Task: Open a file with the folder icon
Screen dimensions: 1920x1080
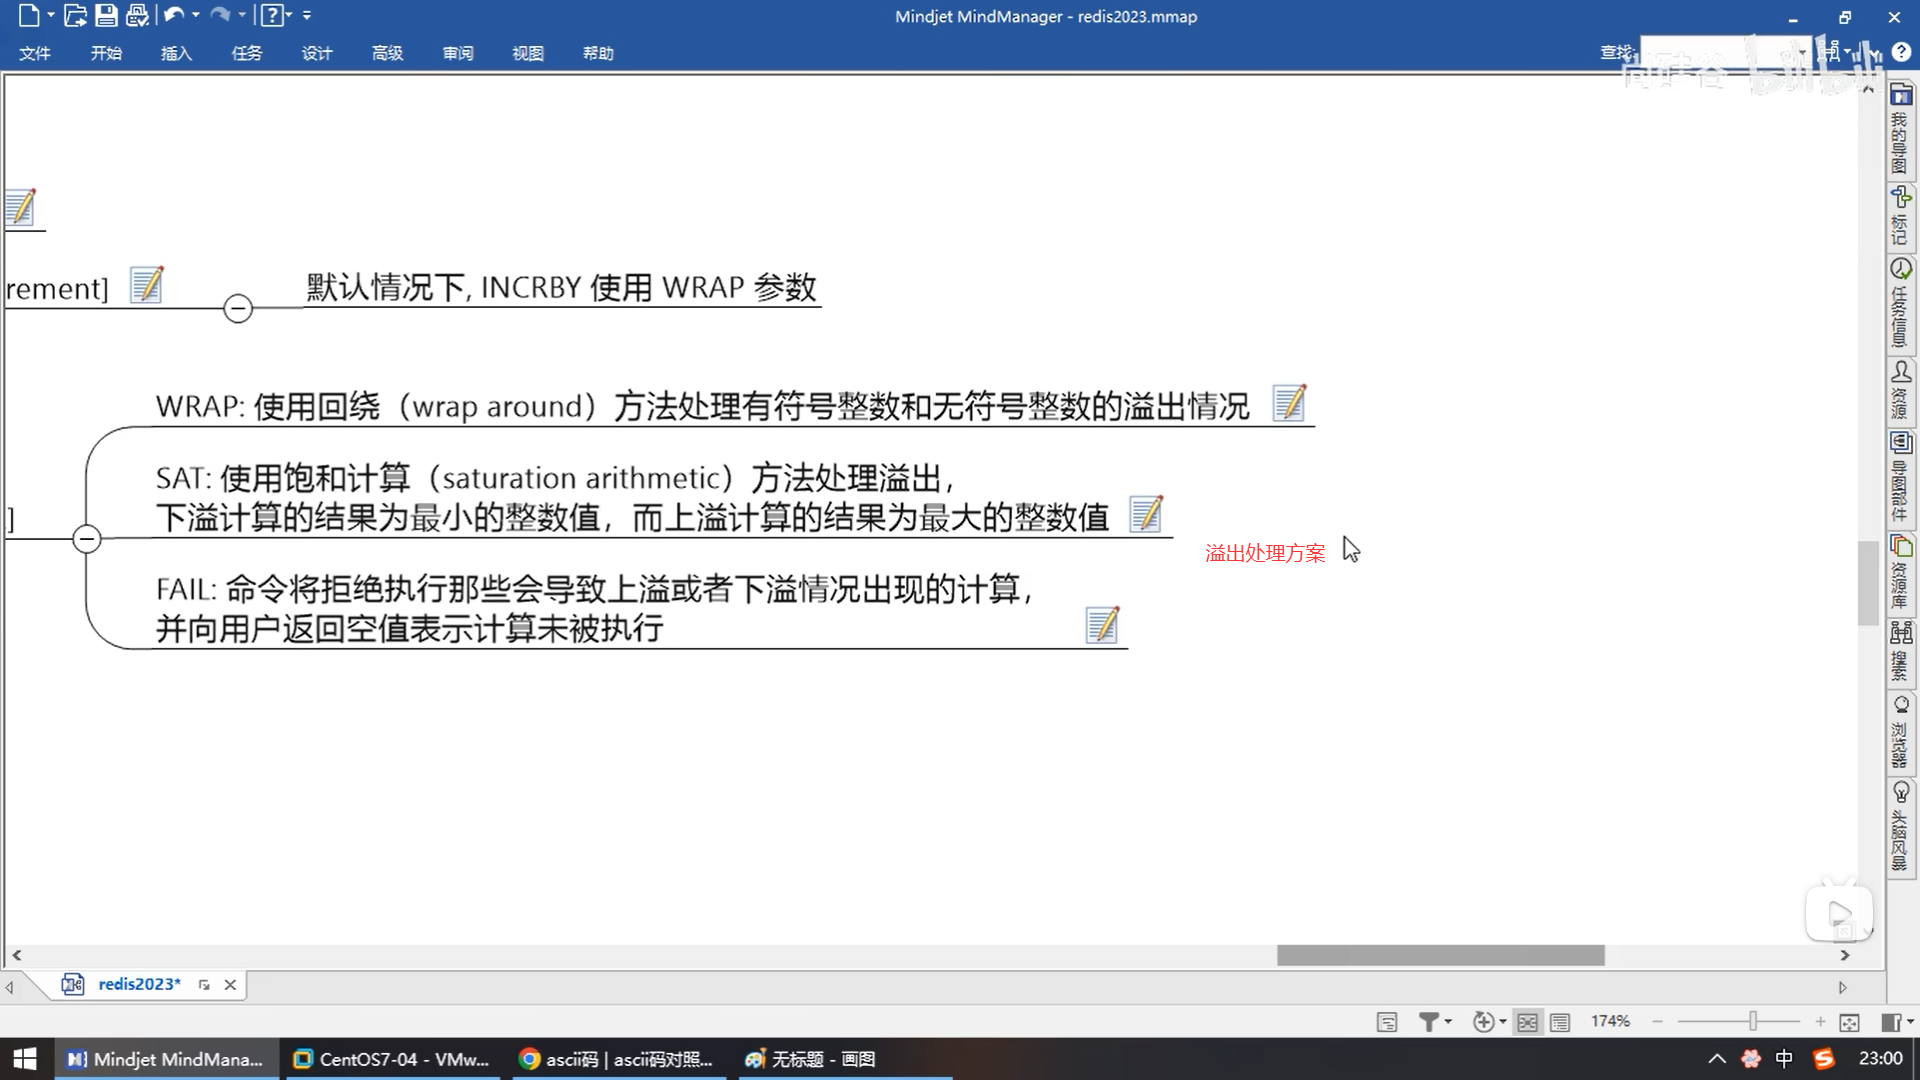Action: pyautogui.click(x=74, y=15)
